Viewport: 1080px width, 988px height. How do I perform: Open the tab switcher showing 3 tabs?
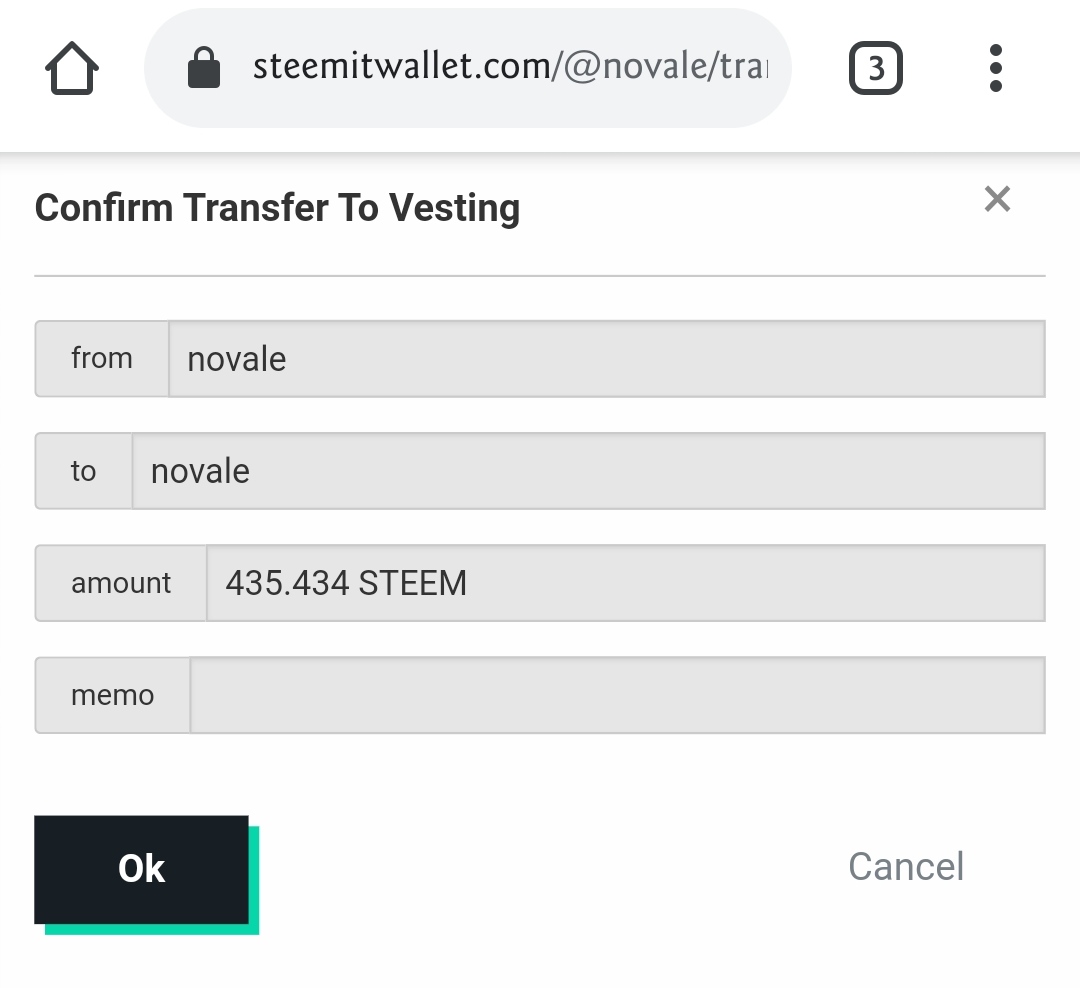pos(875,69)
